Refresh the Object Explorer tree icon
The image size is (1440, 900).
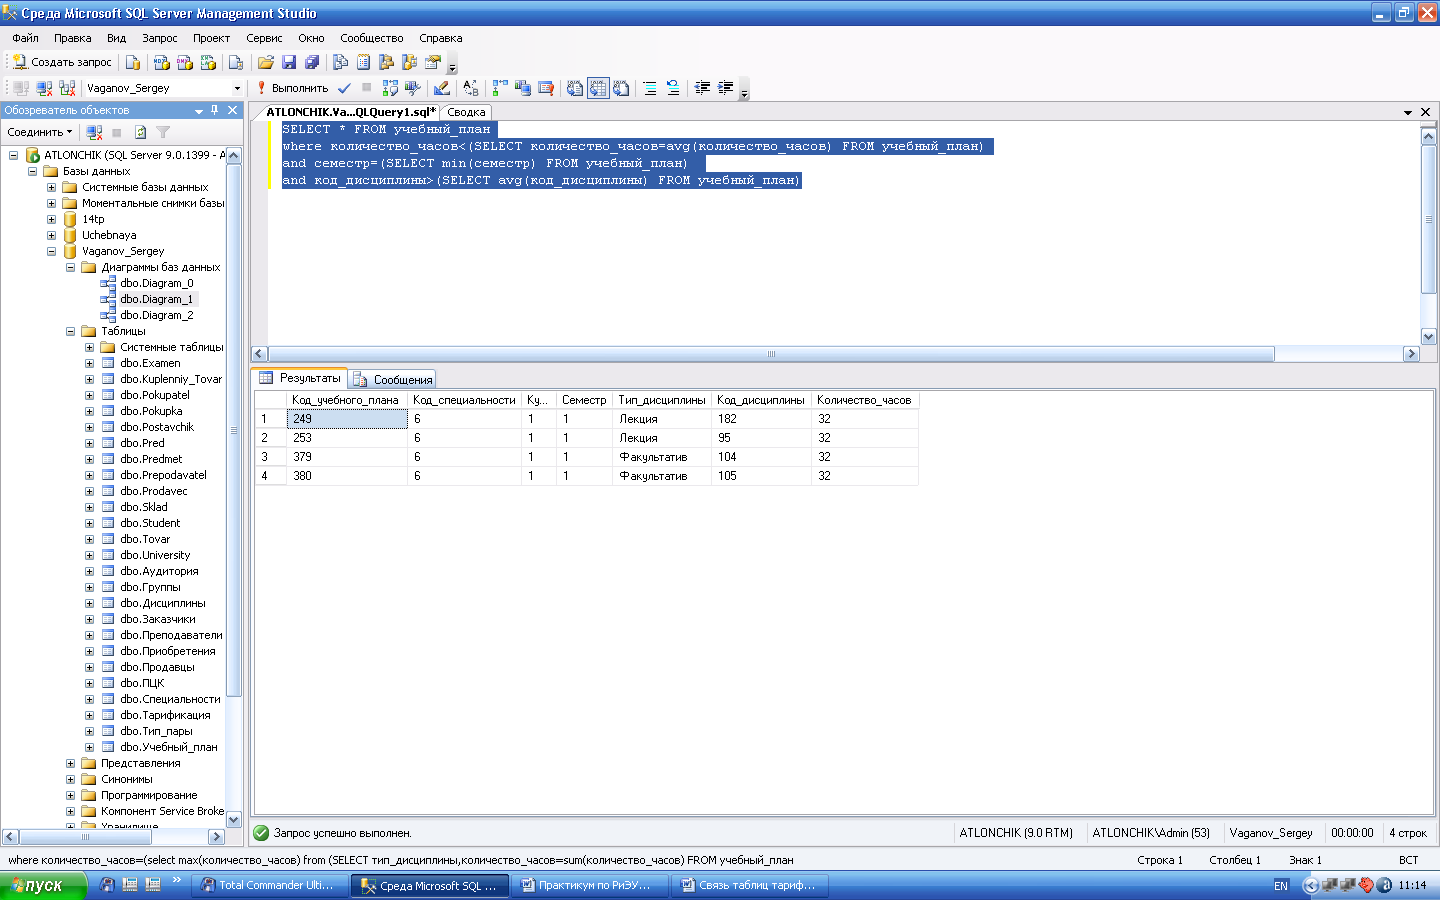[x=140, y=132]
